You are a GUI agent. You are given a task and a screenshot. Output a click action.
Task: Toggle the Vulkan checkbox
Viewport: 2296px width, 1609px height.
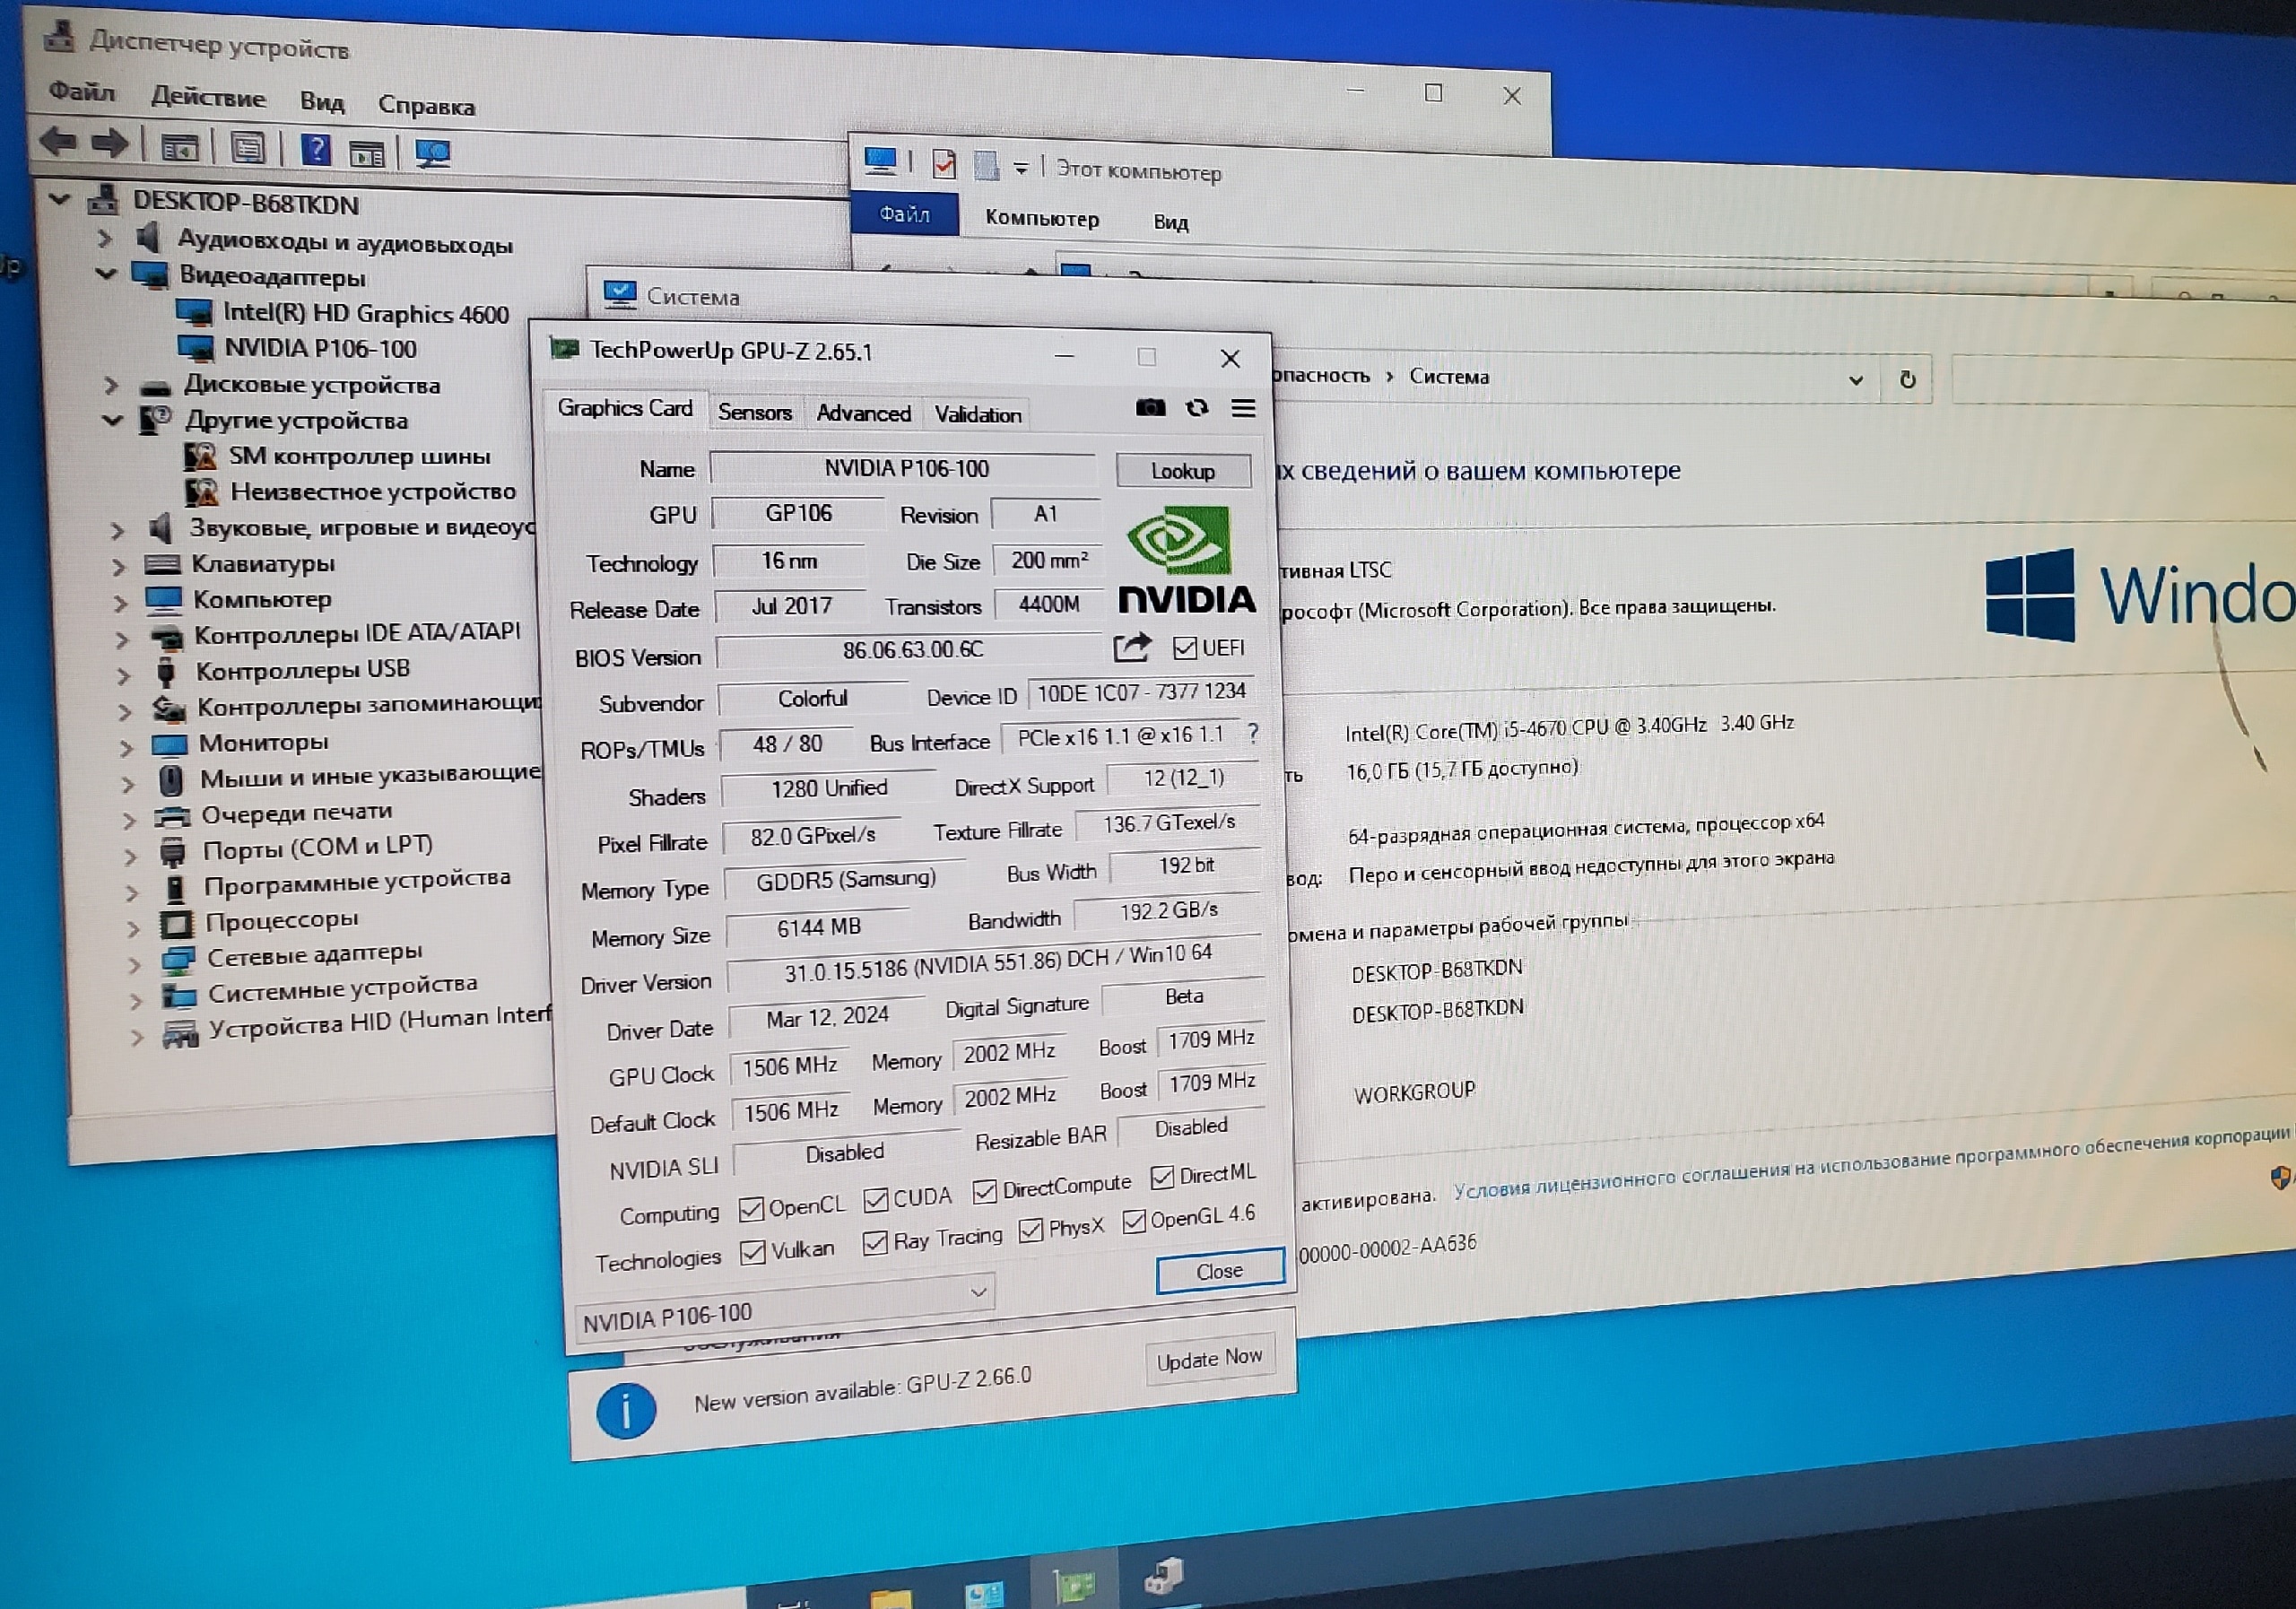[x=753, y=1252]
